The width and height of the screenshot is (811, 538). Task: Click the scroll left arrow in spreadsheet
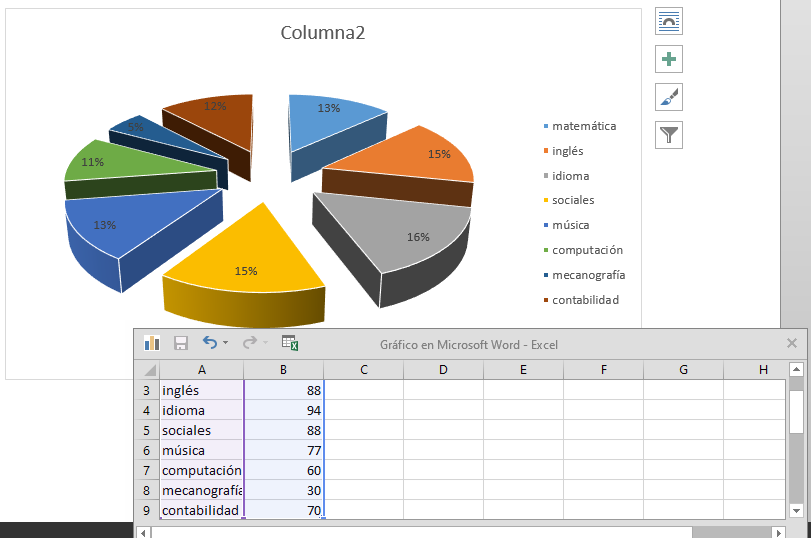143,532
